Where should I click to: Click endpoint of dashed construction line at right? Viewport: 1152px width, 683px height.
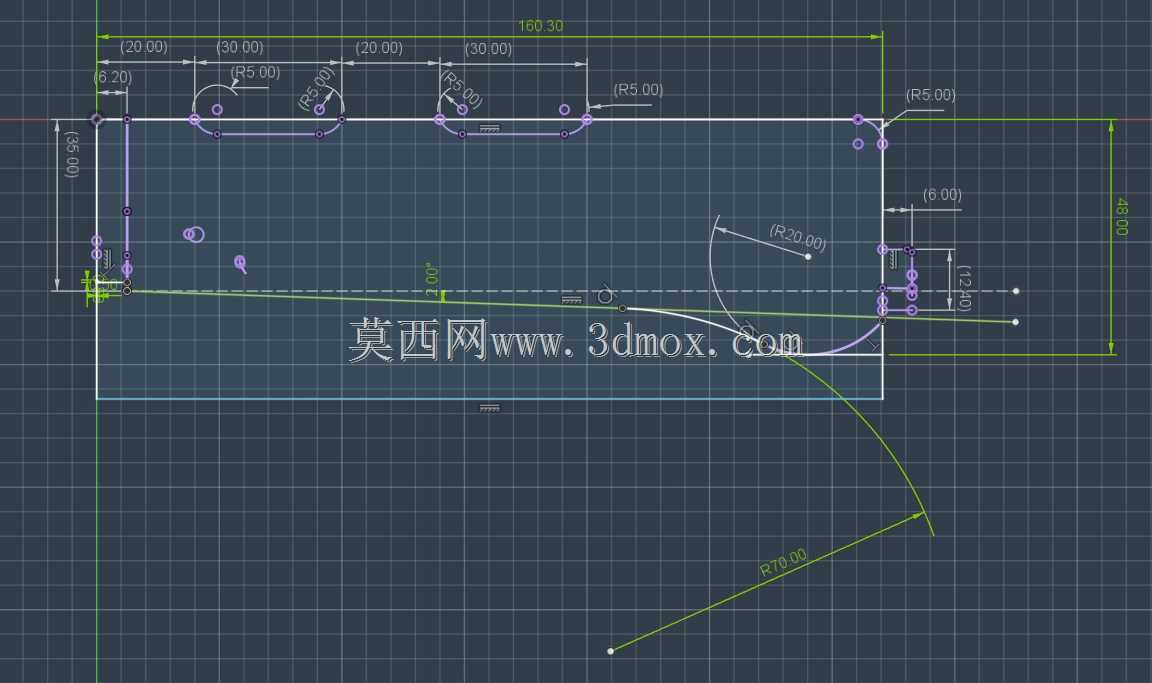coord(1016,291)
